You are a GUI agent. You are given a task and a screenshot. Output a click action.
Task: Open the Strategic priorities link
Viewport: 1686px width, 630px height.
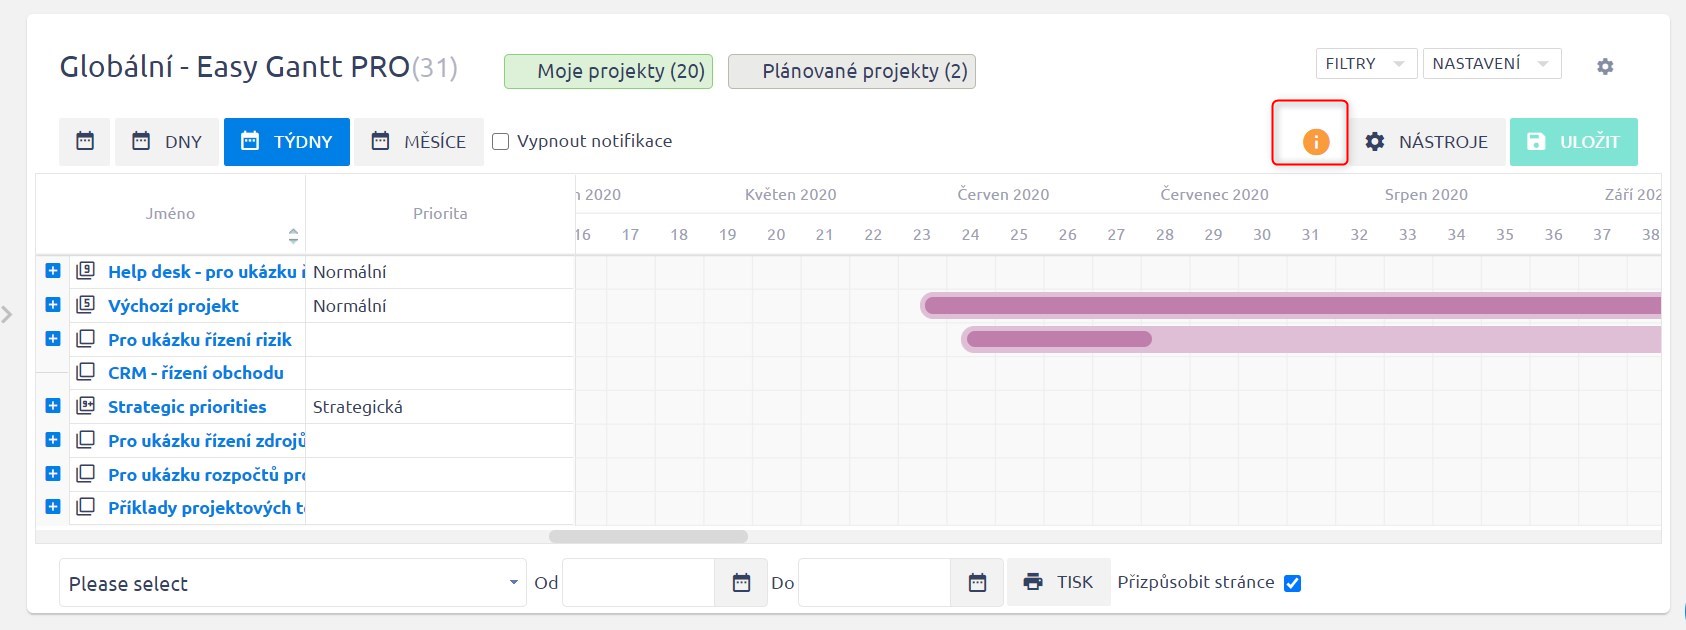coord(187,407)
